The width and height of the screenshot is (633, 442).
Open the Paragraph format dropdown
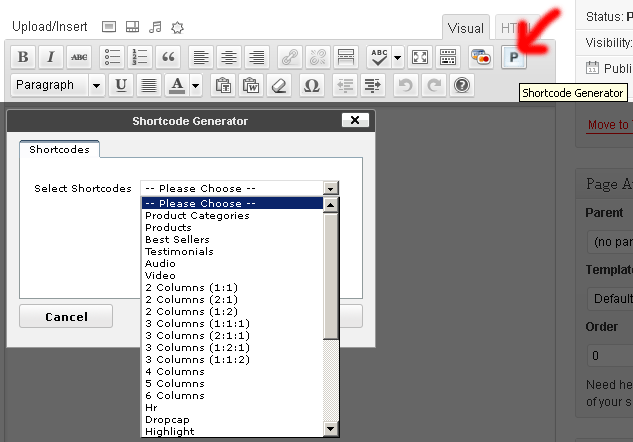[x=58, y=86]
